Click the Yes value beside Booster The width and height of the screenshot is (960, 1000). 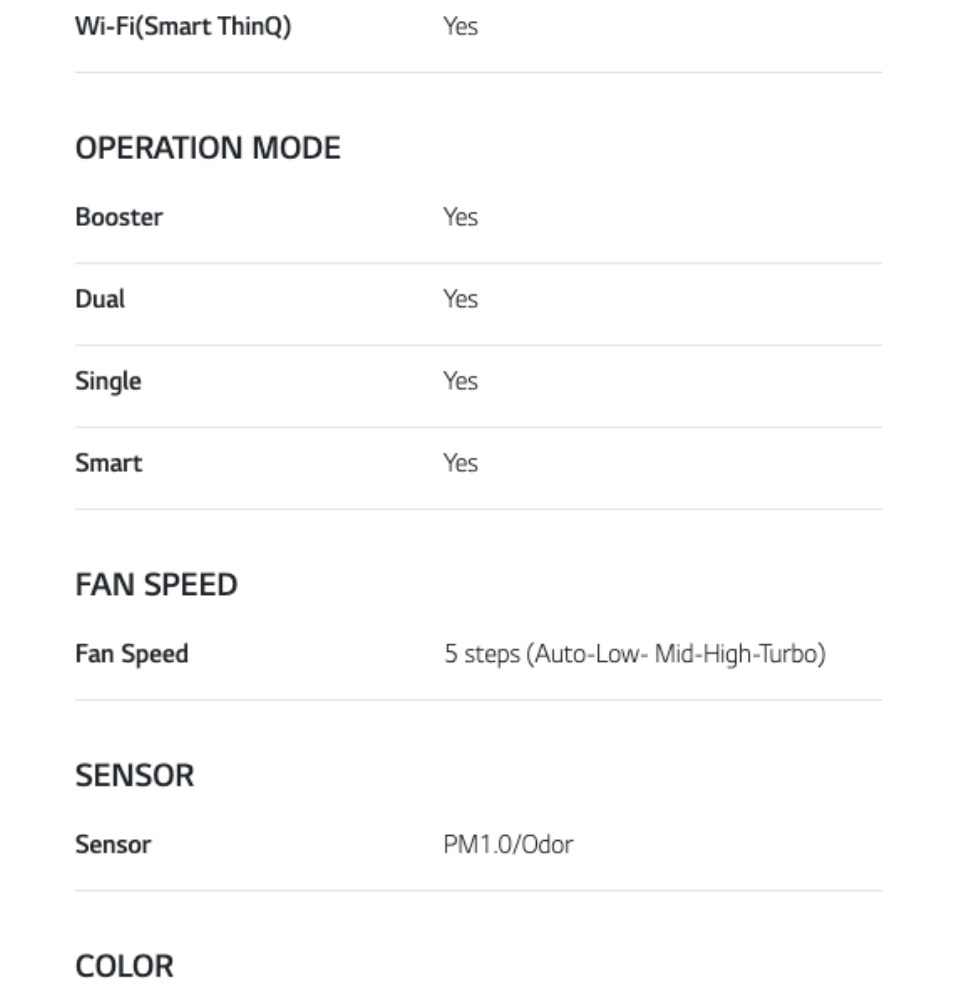click(x=460, y=217)
